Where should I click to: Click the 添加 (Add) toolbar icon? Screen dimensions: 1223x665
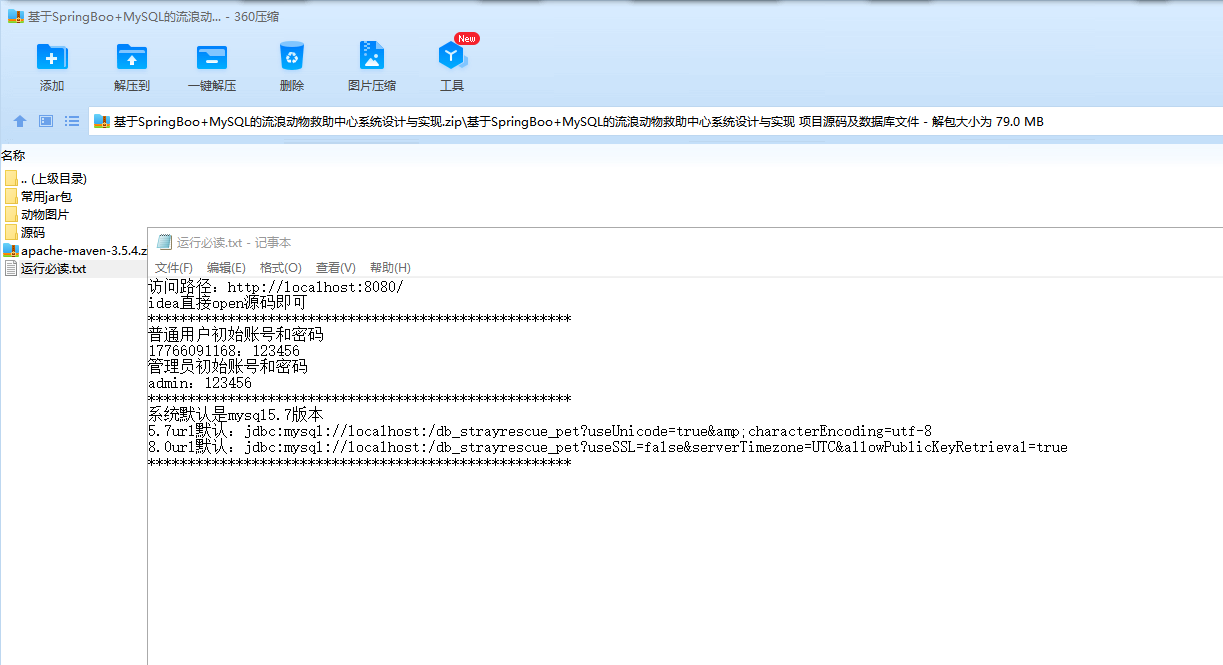coord(52,57)
